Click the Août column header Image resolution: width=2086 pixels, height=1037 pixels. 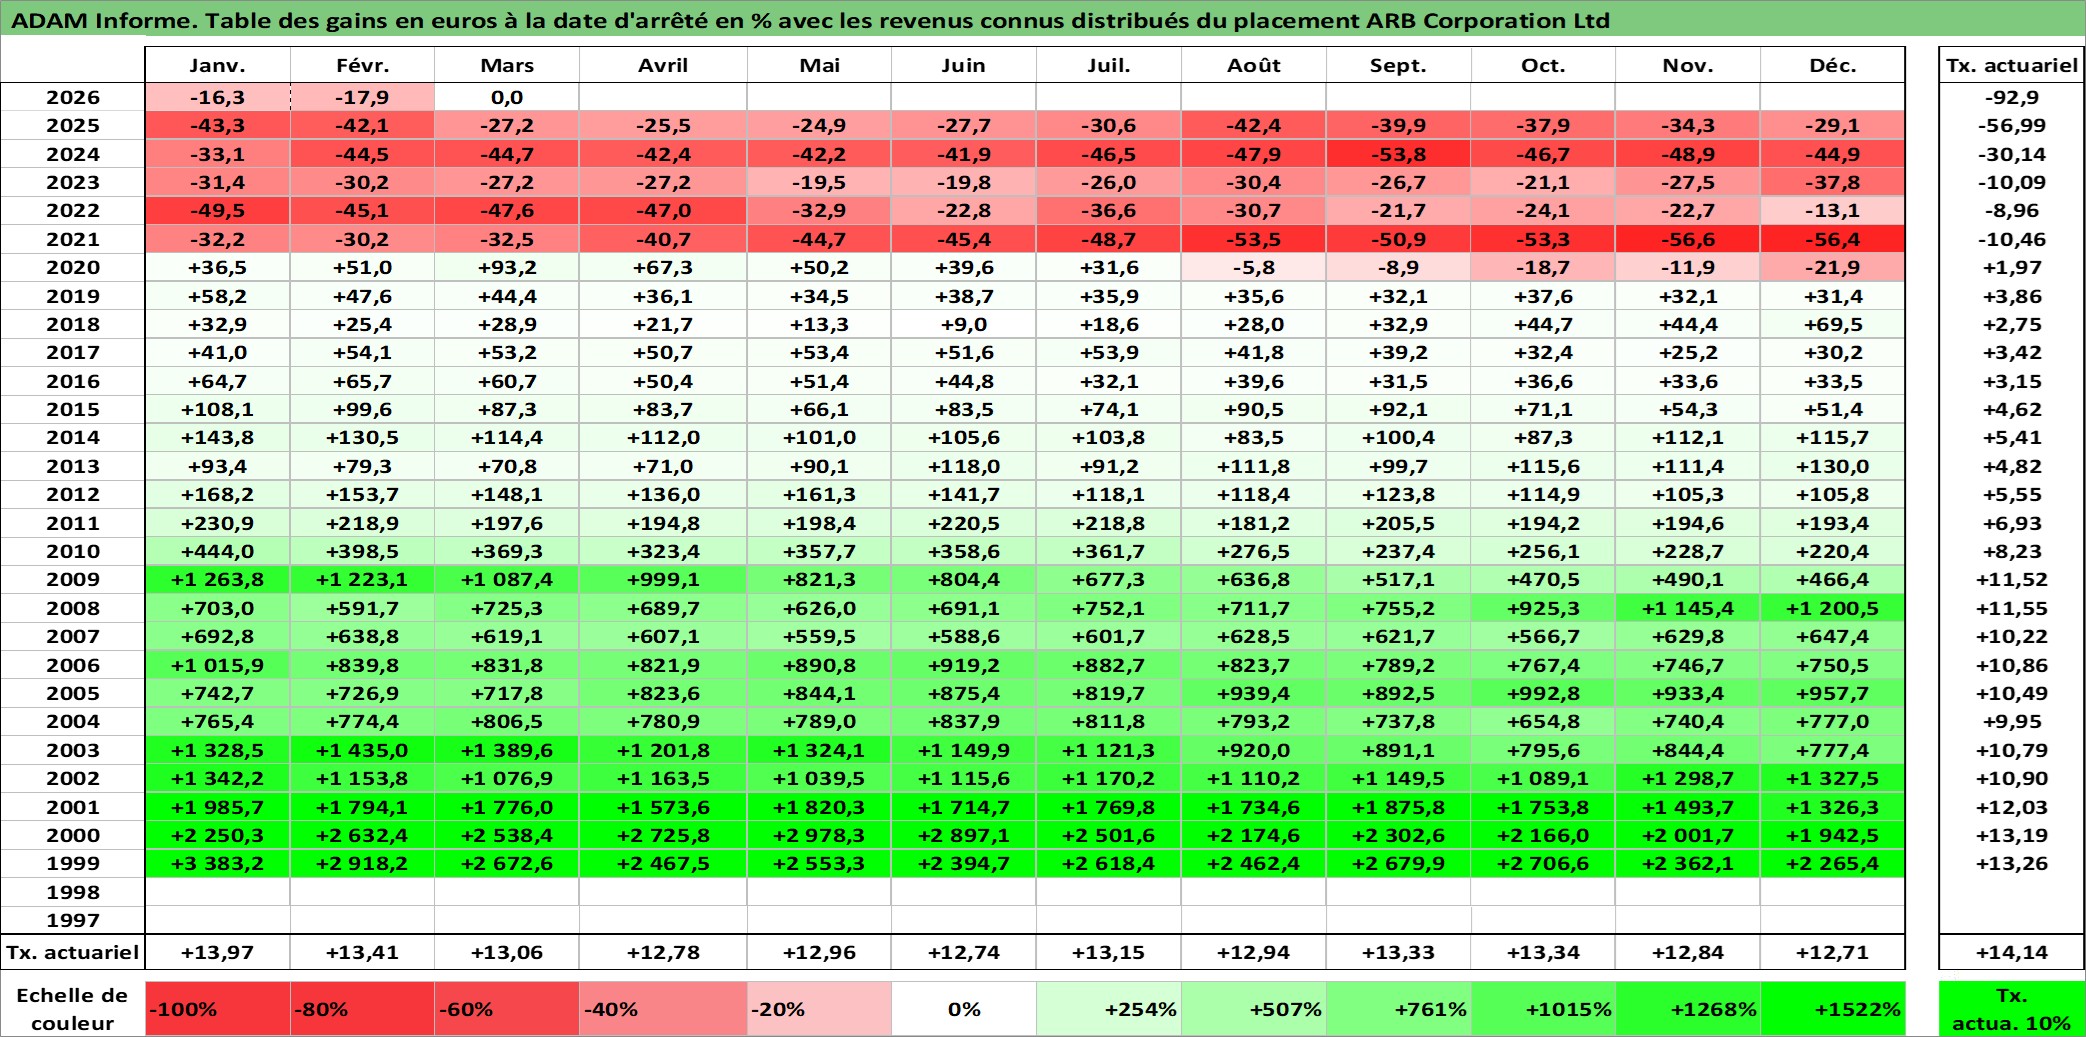click(x=1254, y=65)
